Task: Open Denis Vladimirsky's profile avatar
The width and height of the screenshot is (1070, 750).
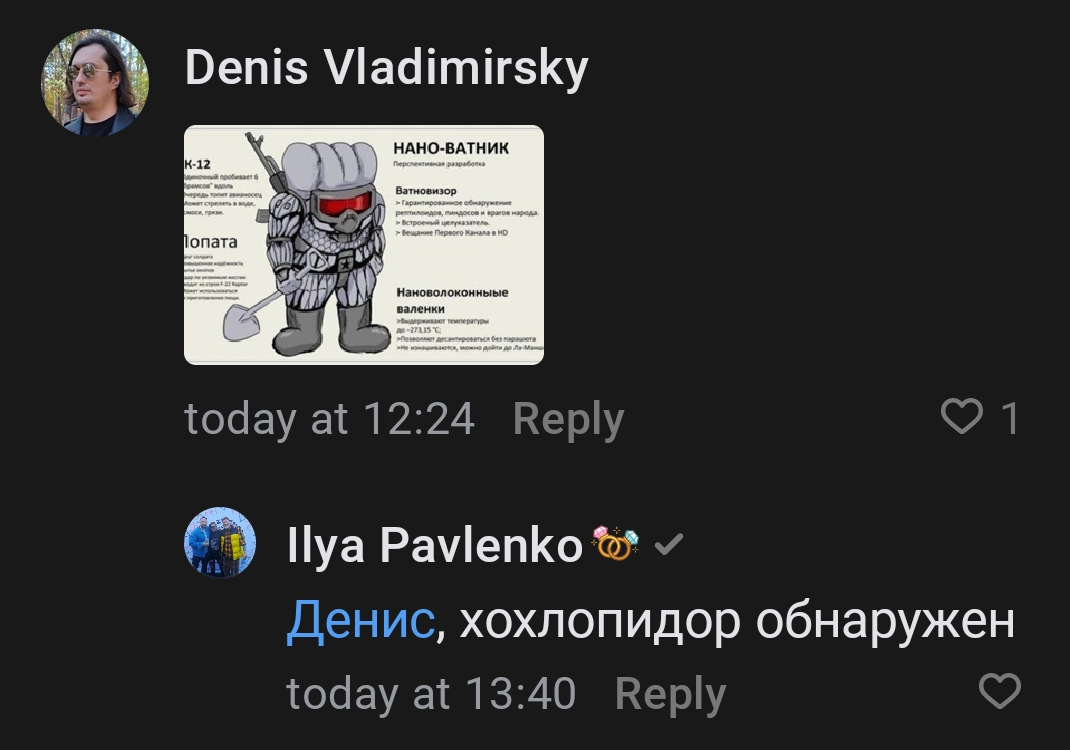Action: click(x=95, y=83)
